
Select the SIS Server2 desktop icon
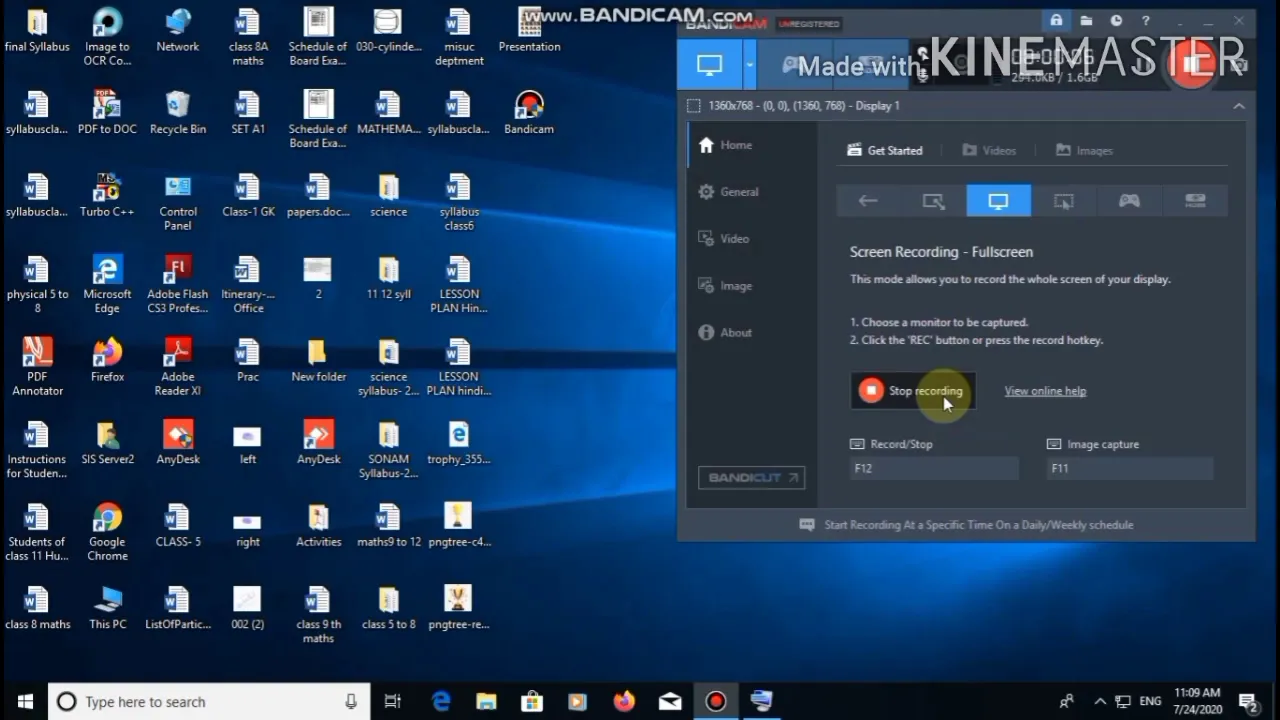[107, 442]
